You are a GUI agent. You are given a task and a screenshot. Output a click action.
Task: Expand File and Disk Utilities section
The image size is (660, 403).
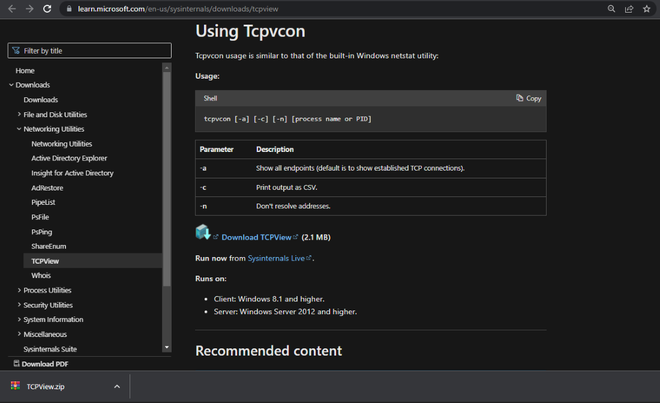tap(19, 114)
